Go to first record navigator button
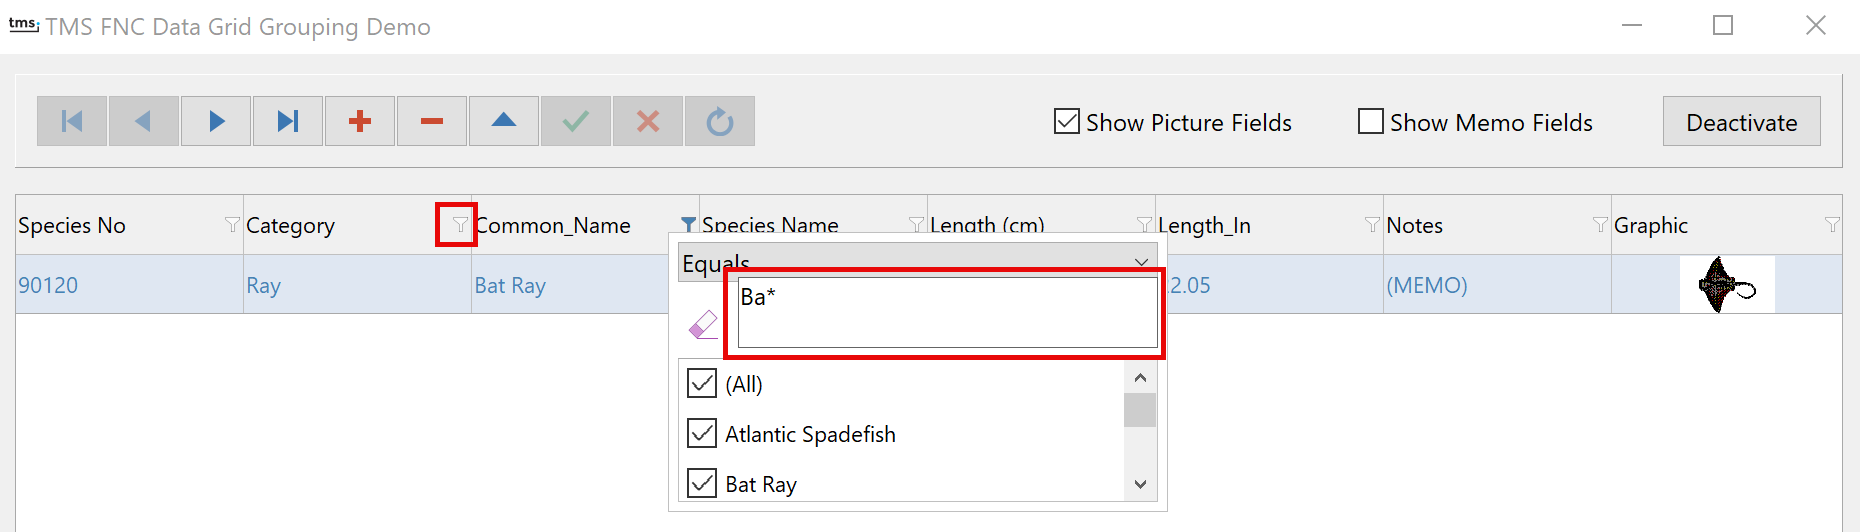 (x=72, y=121)
